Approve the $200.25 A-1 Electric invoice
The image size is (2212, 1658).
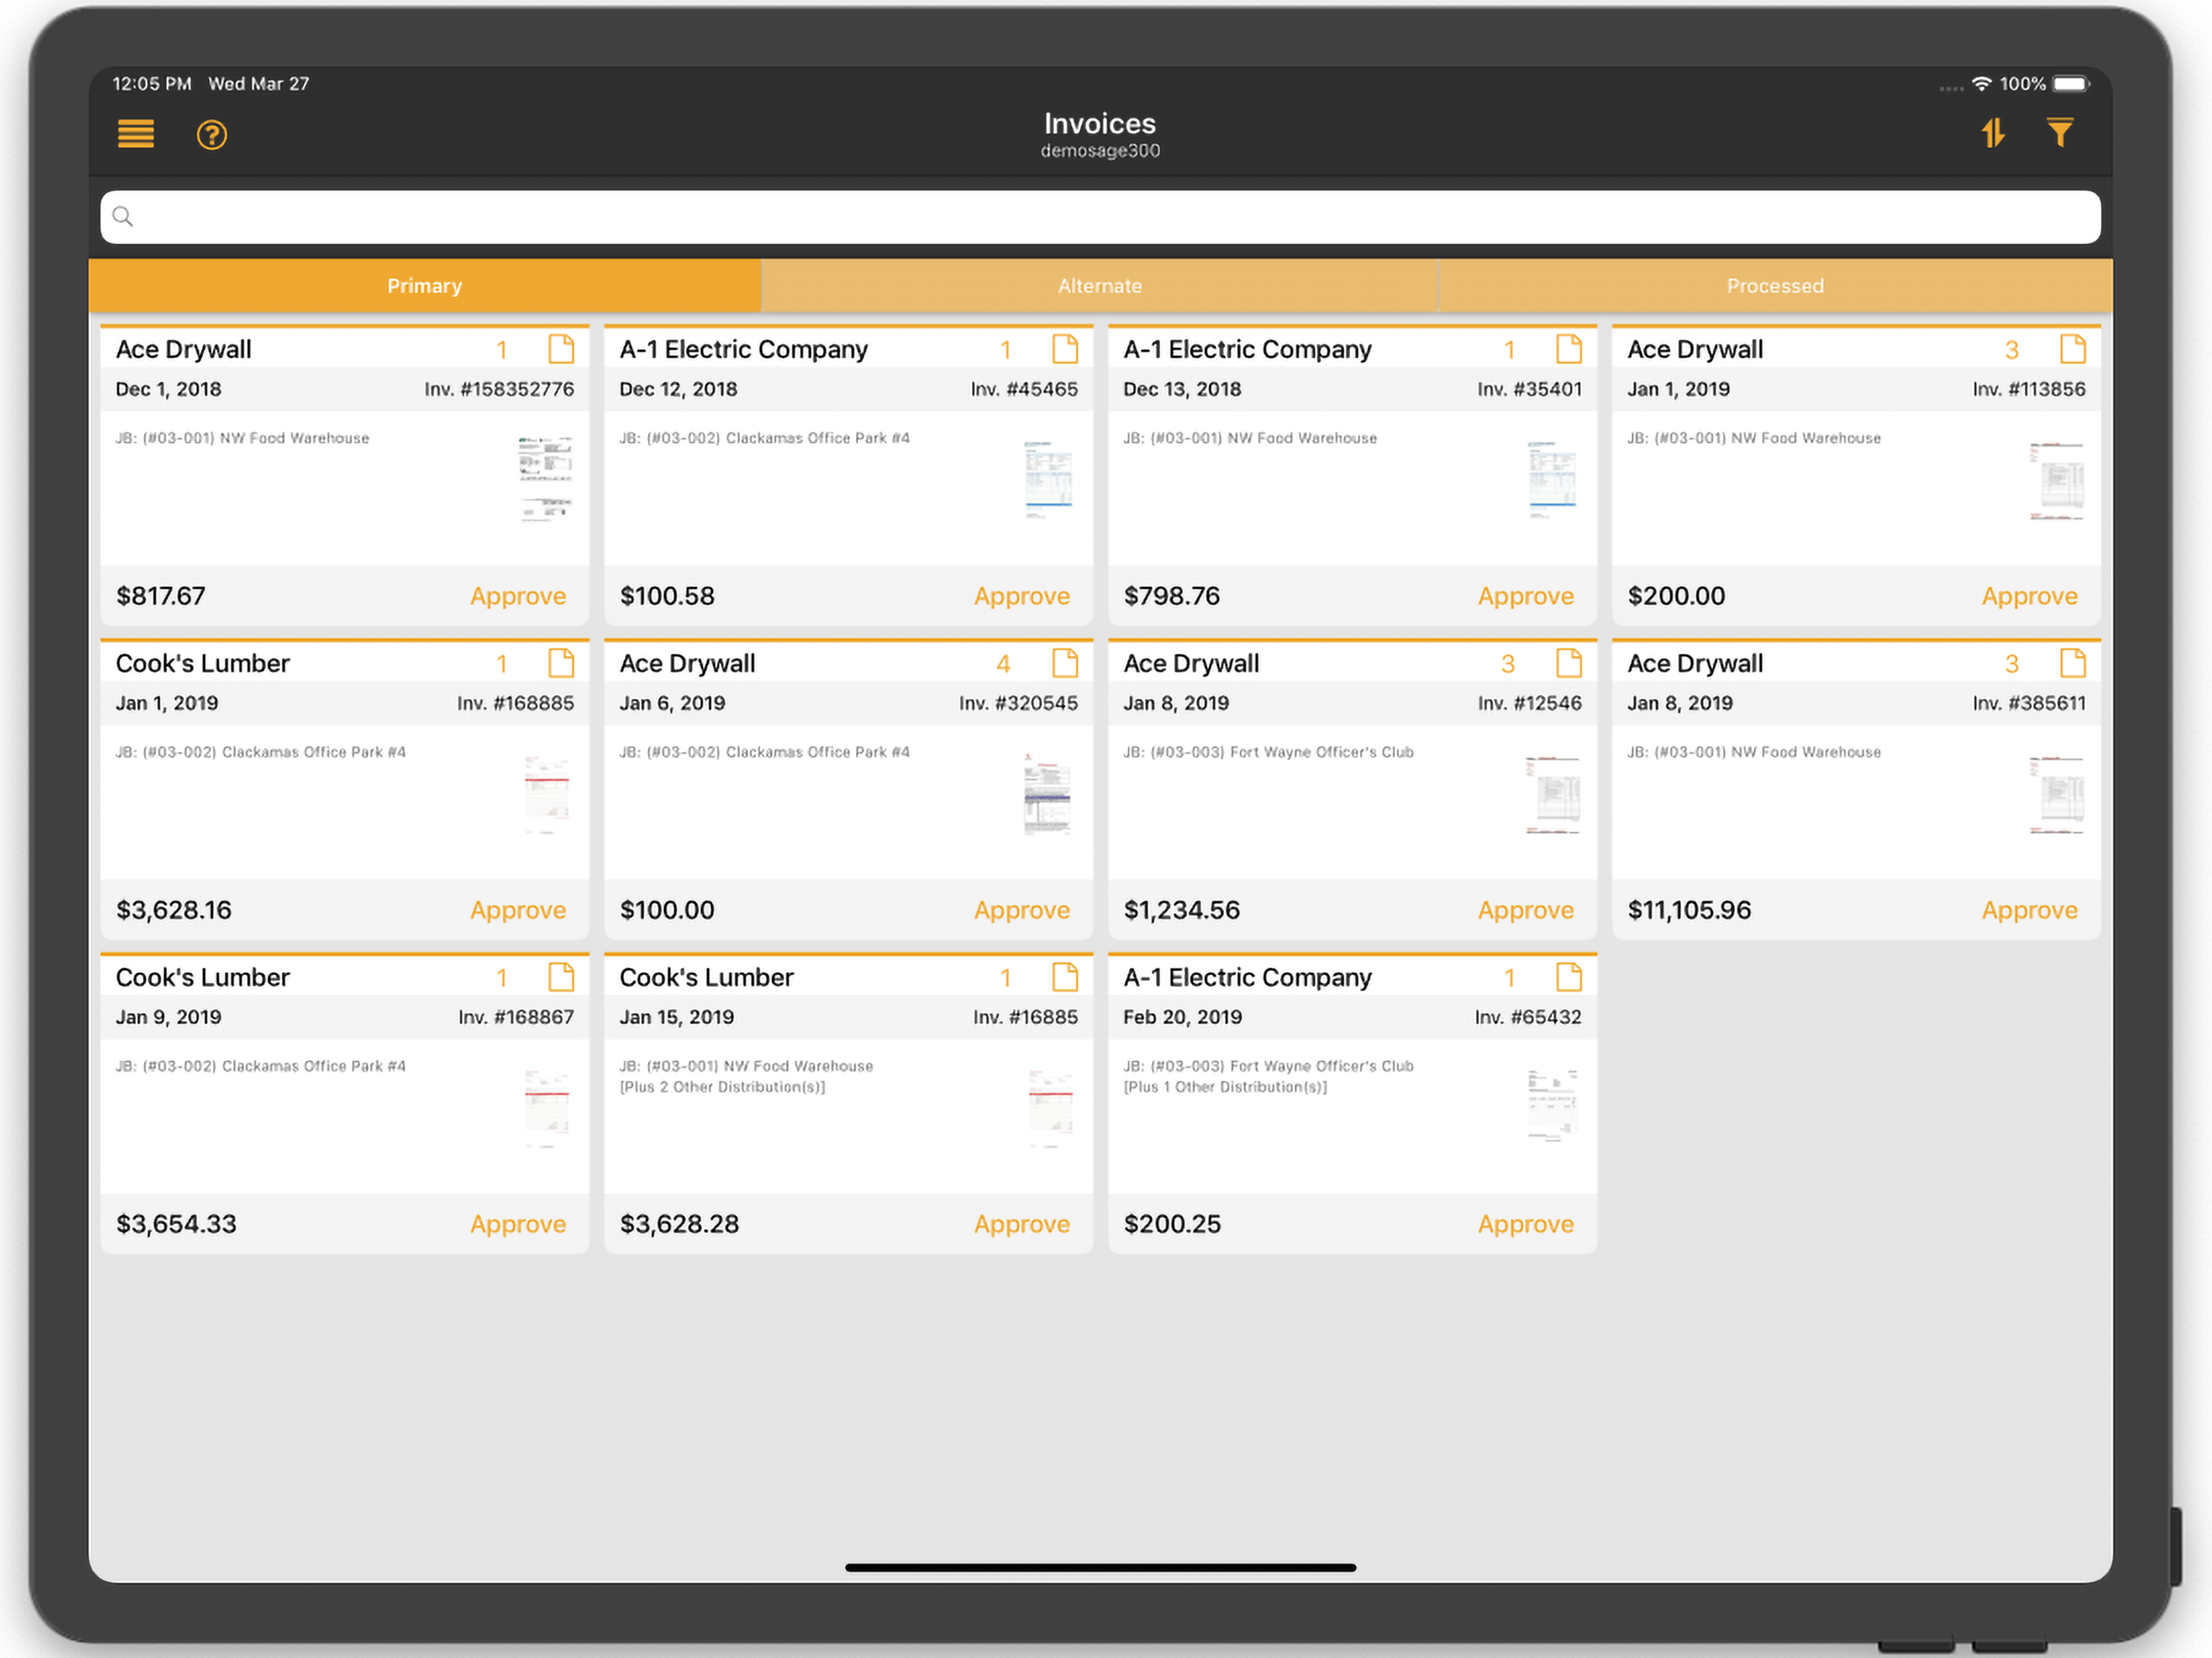[1526, 1224]
